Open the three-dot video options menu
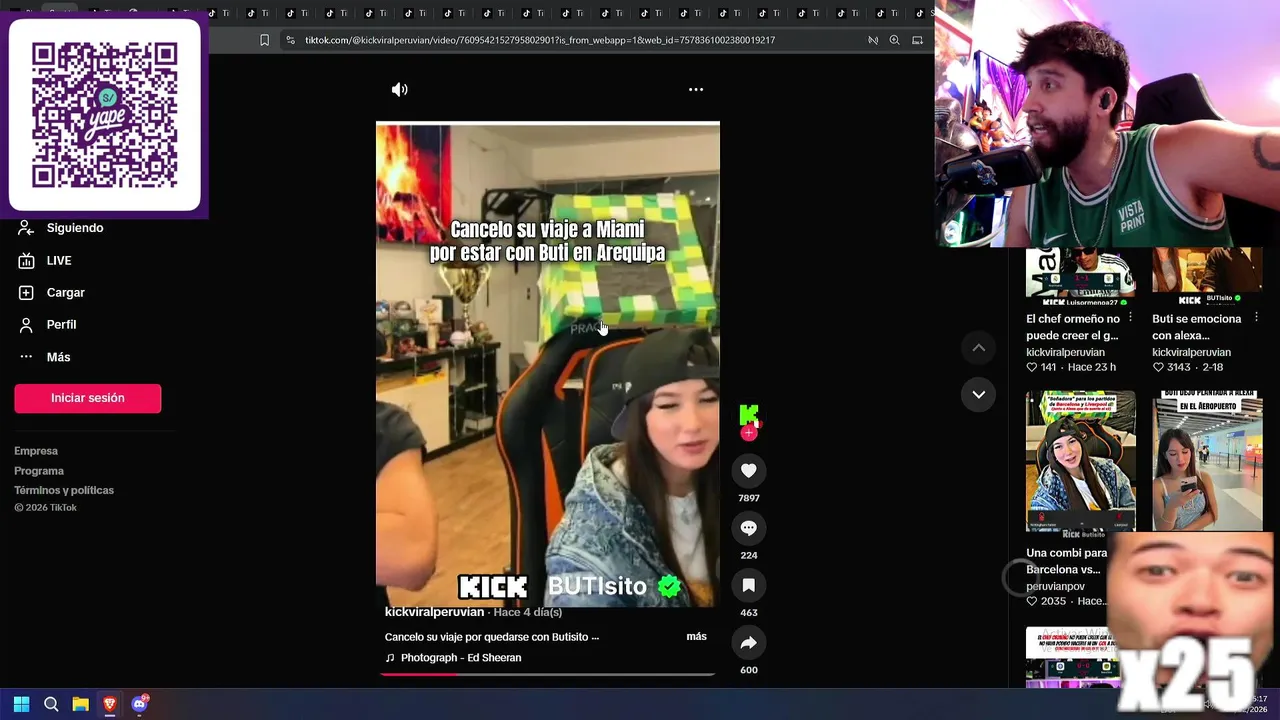Viewport: 1280px width, 720px height. tap(696, 90)
